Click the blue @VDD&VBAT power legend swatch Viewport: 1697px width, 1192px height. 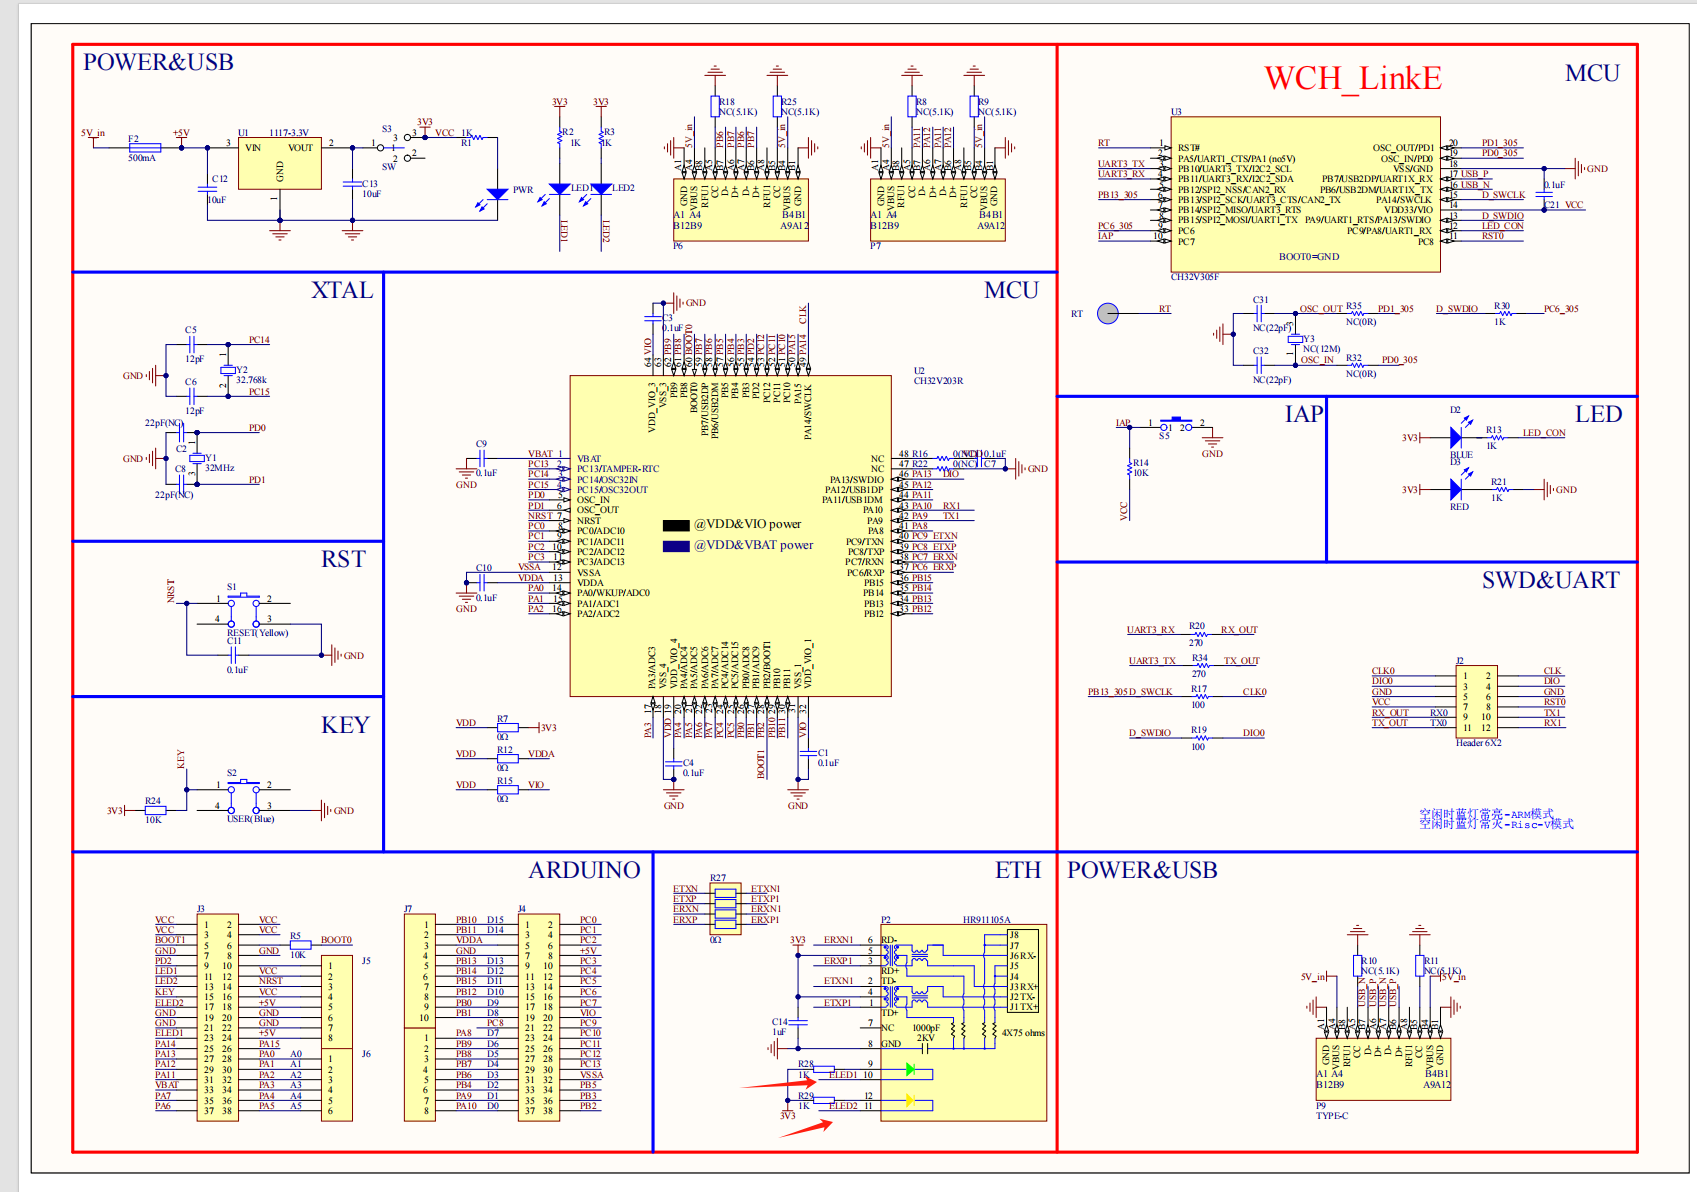click(676, 546)
